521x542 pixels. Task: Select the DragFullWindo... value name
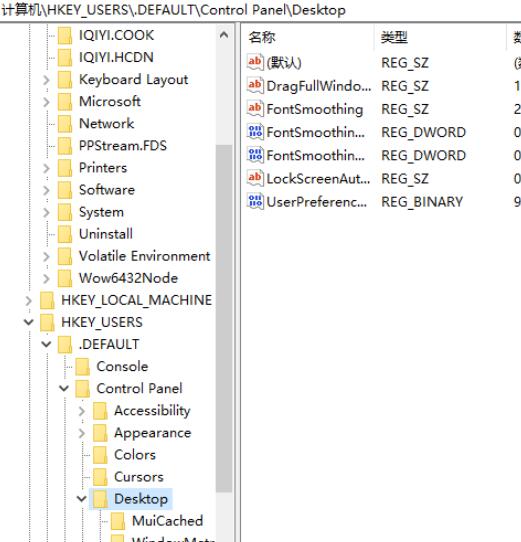coord(319,86)
